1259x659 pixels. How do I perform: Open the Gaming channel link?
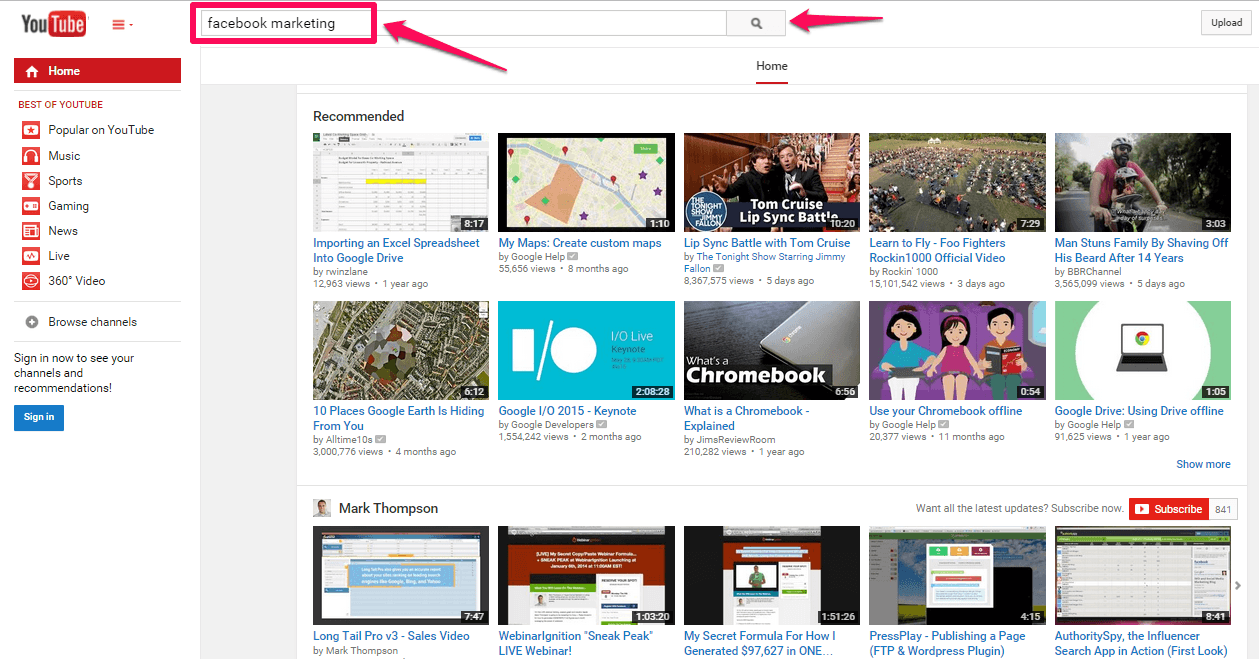[x=68, y=206]
